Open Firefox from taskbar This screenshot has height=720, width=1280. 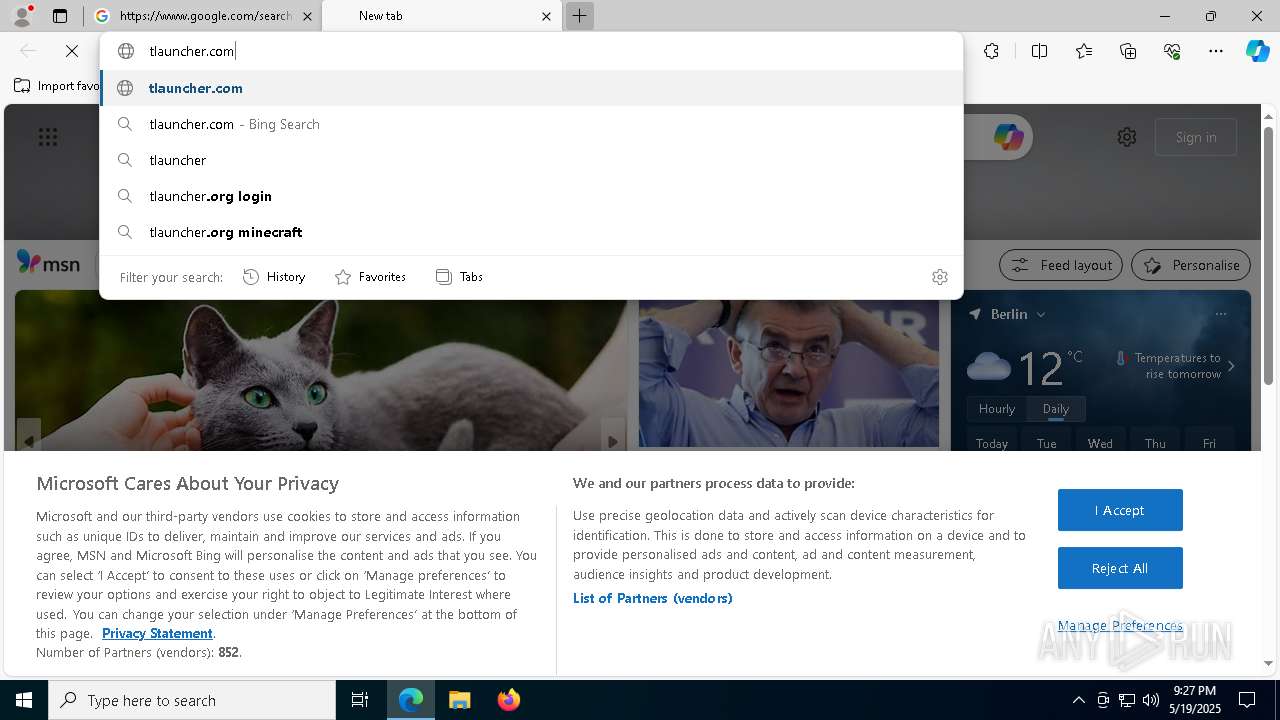[x=508, y=700]
